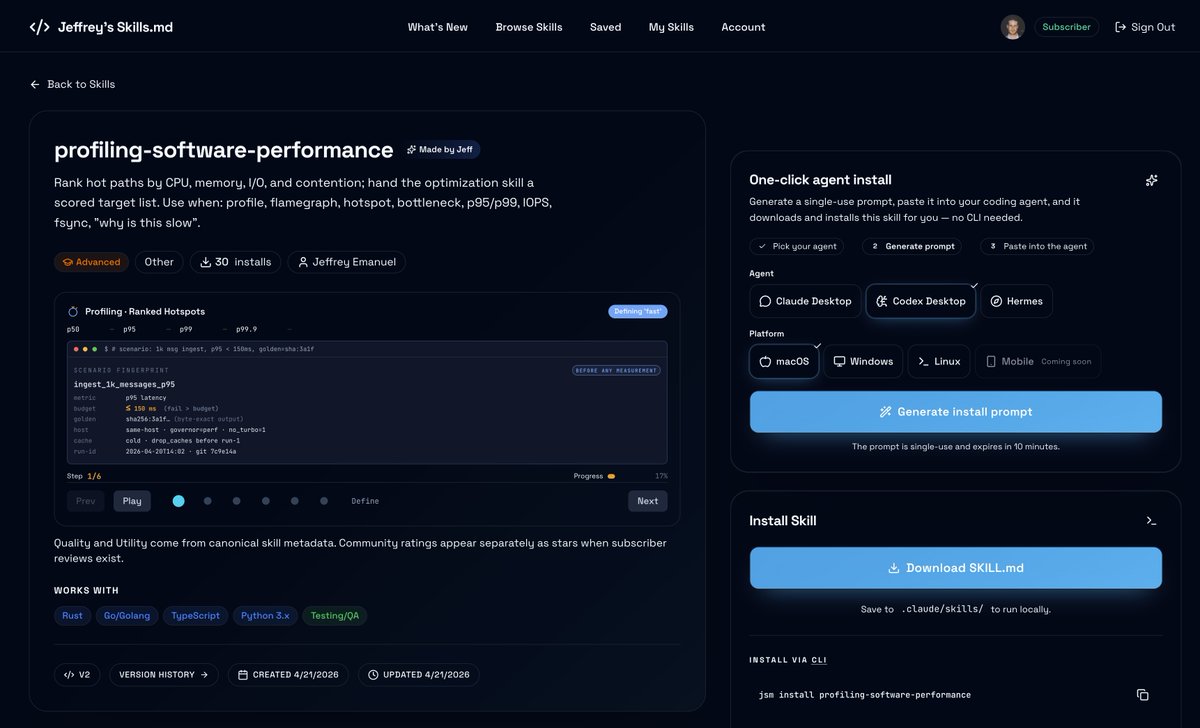Click the Progress bar indicator at 17%
Viewport: 1200px width, 728px height.
pyautogui.click(x=611, y=477)
